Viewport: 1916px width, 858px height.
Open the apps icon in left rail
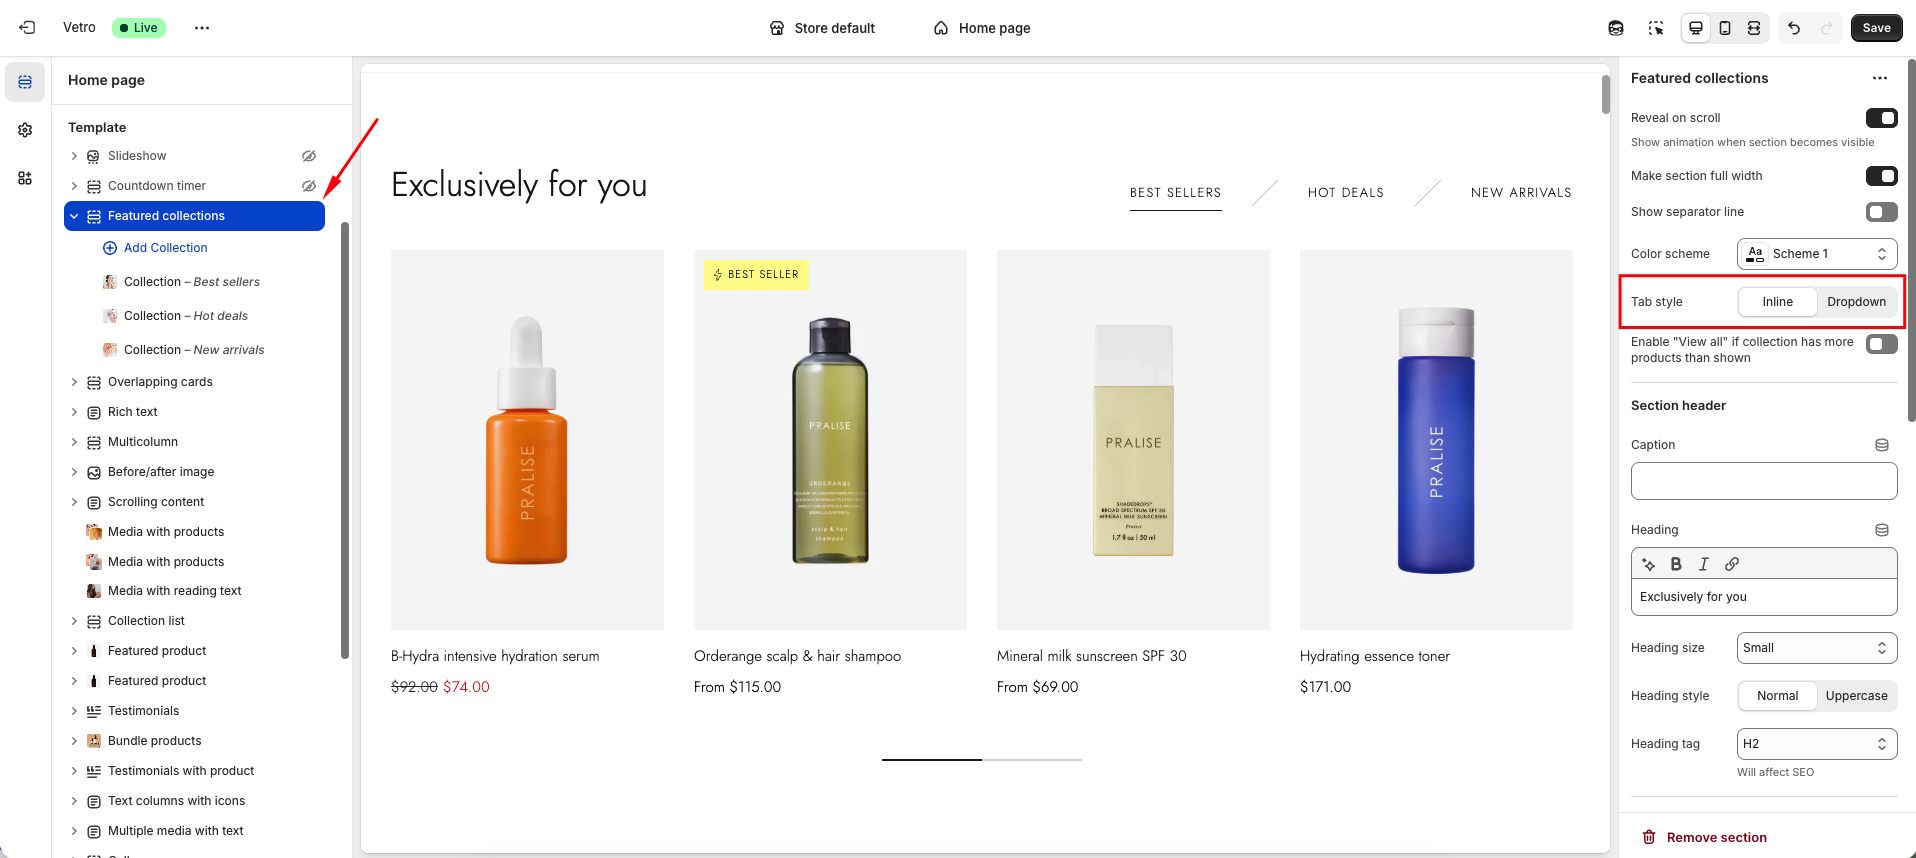coord(25,178)
